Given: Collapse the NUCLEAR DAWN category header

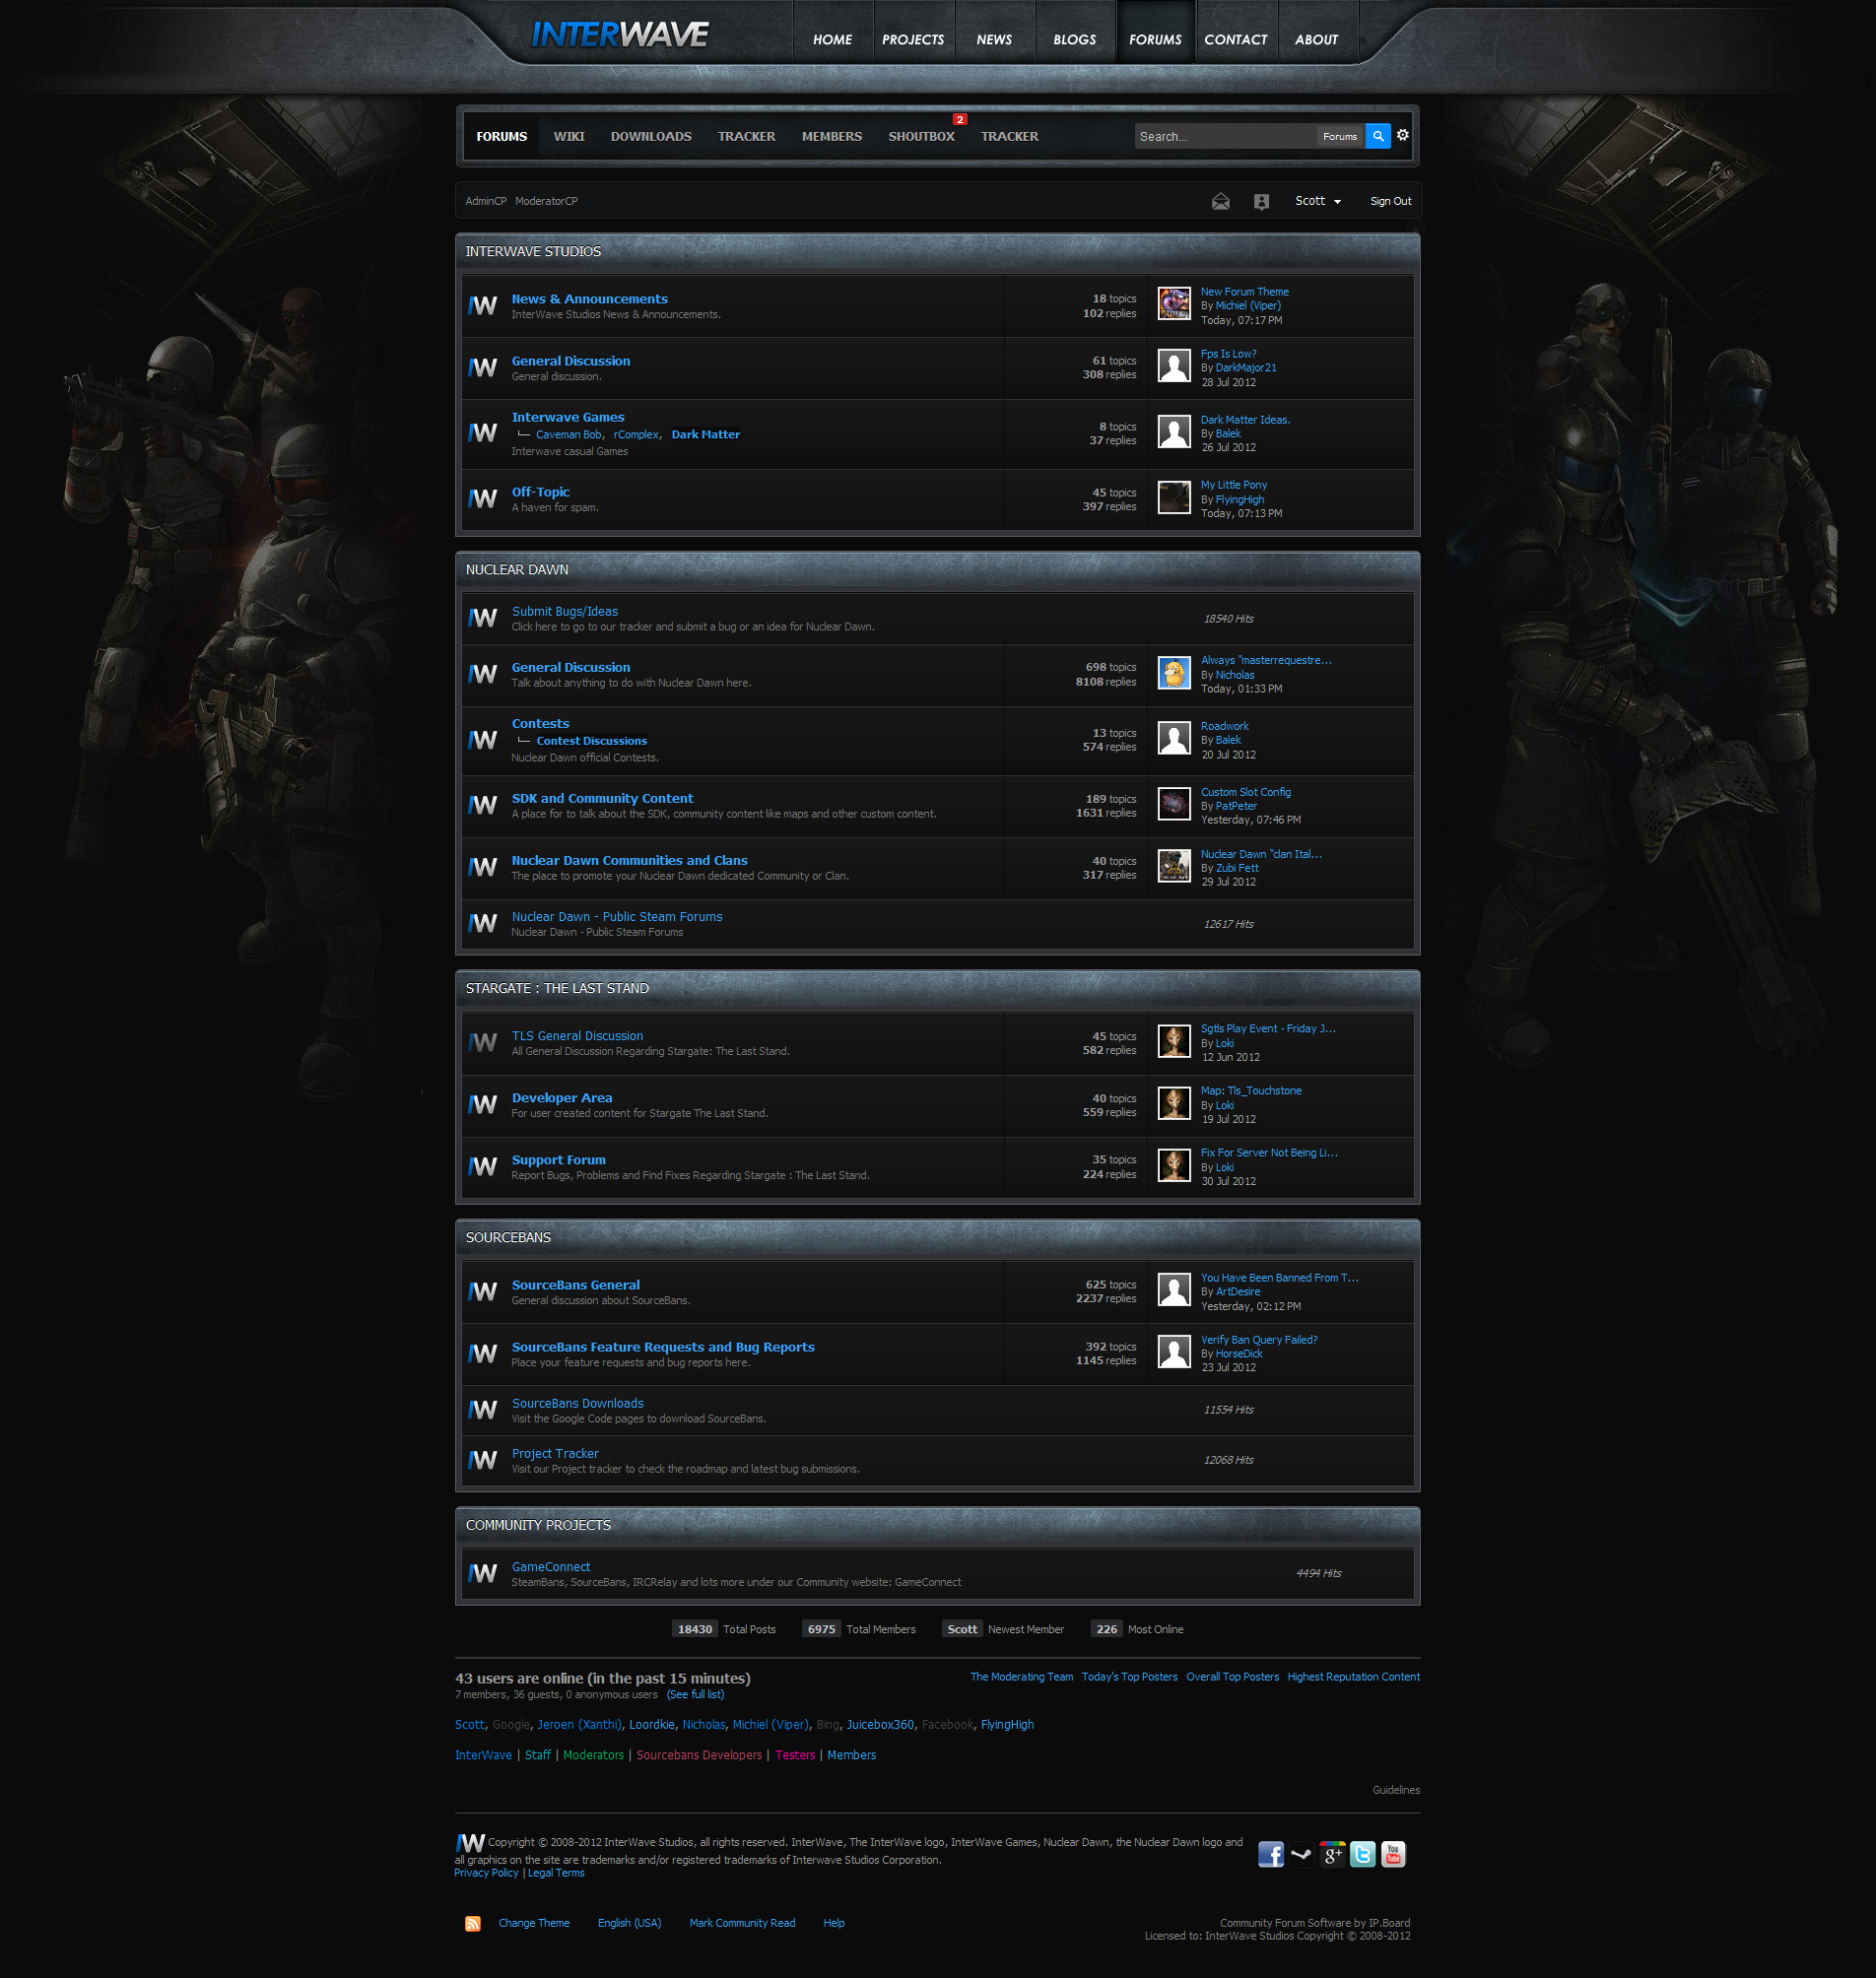Looking at the screenshot, I should [937, 570].
